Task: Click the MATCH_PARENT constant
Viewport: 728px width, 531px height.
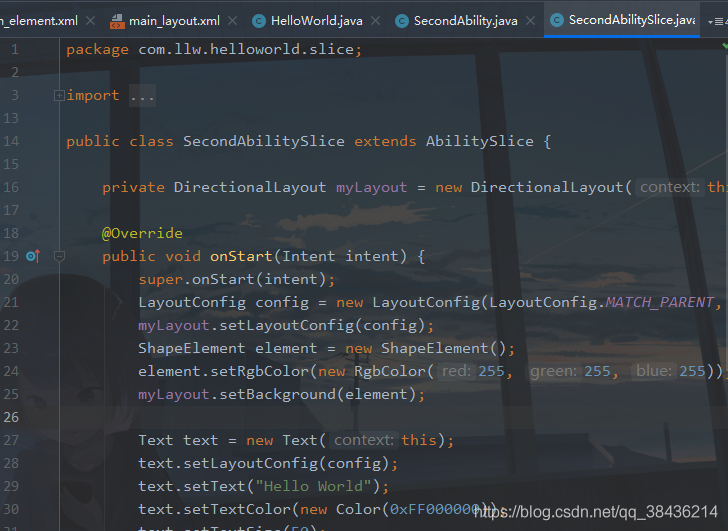Action: pos(659,302)
